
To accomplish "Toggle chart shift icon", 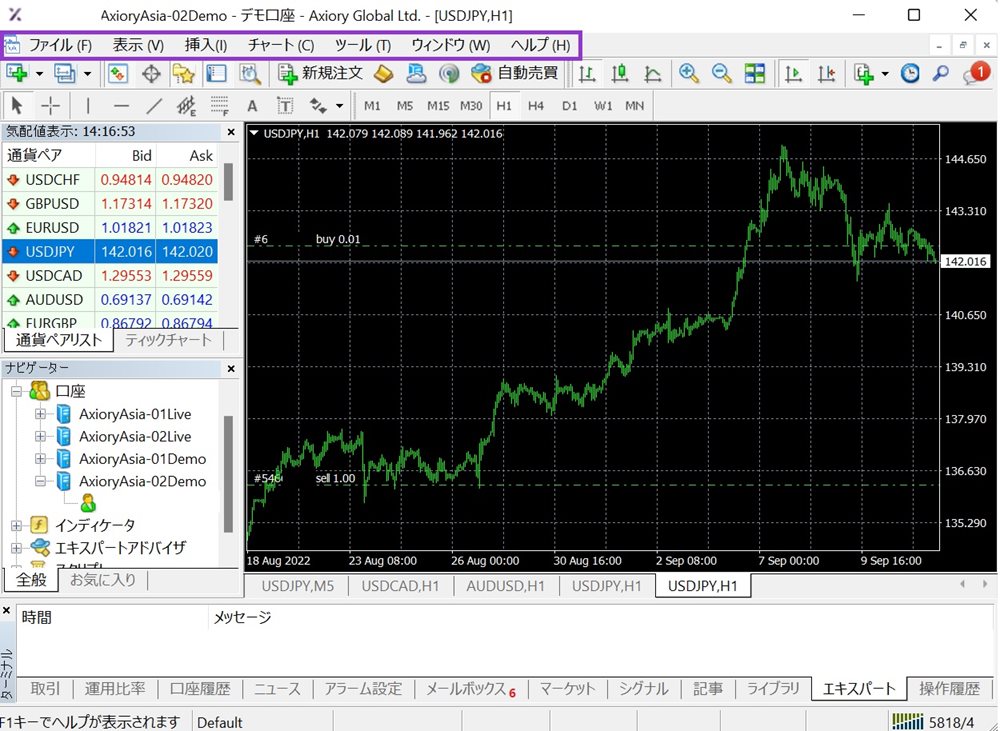I will (827, 73).
